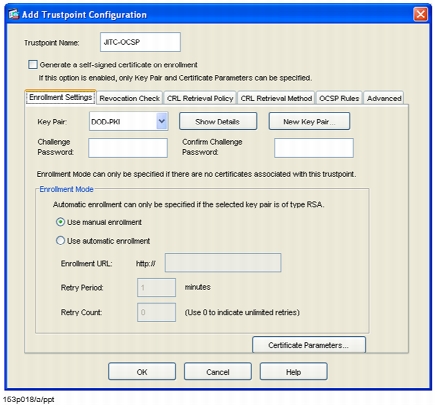Screen dimensions: 437x407
Task: Select Use automatic enrollment radio button
Action: (60, 241)
